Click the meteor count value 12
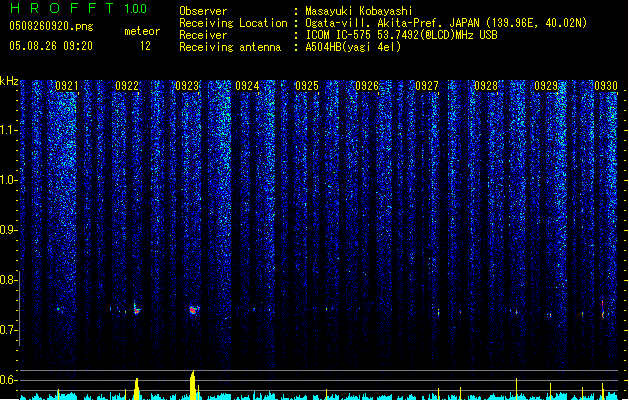This screenshot has height=400, width=629. (x=145, y=46)
